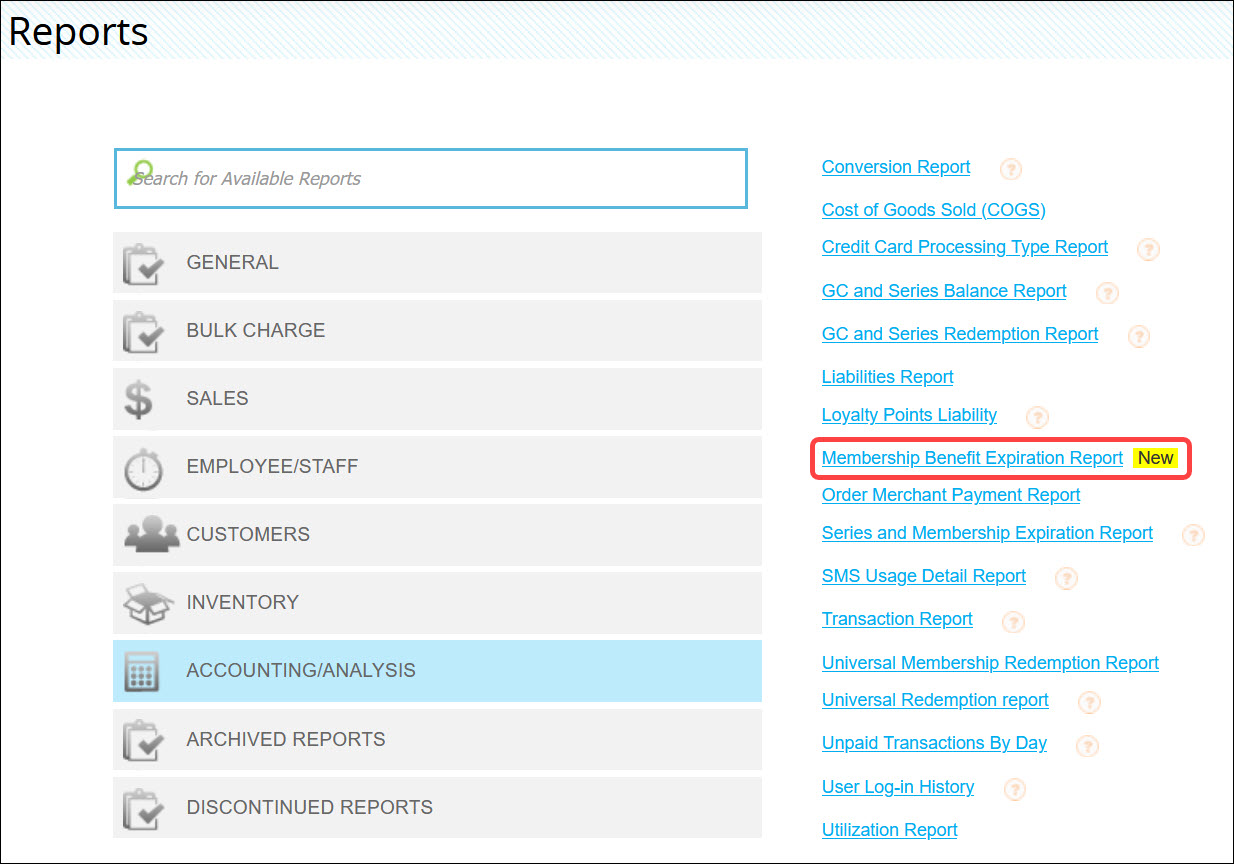
Task: Open the Cost of Goods Sold report
Action: click(x=933, y=210)
